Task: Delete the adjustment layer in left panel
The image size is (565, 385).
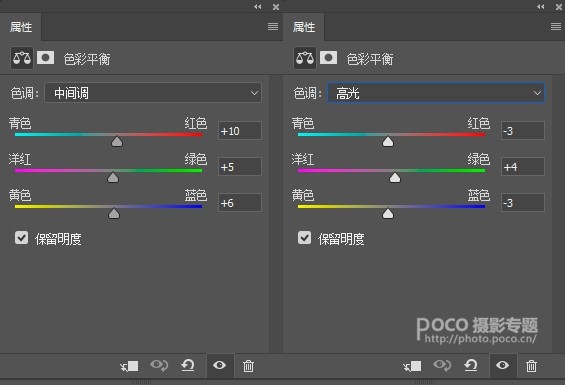Action: click(x=248, y=366)
